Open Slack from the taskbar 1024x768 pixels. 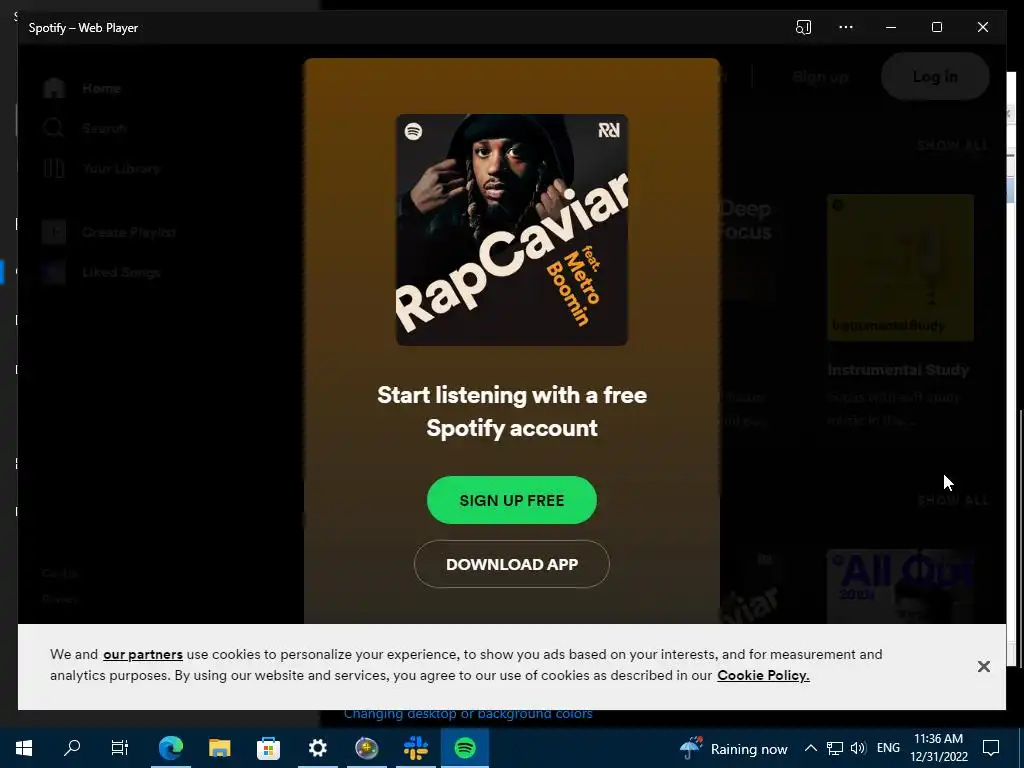point(415,748)
